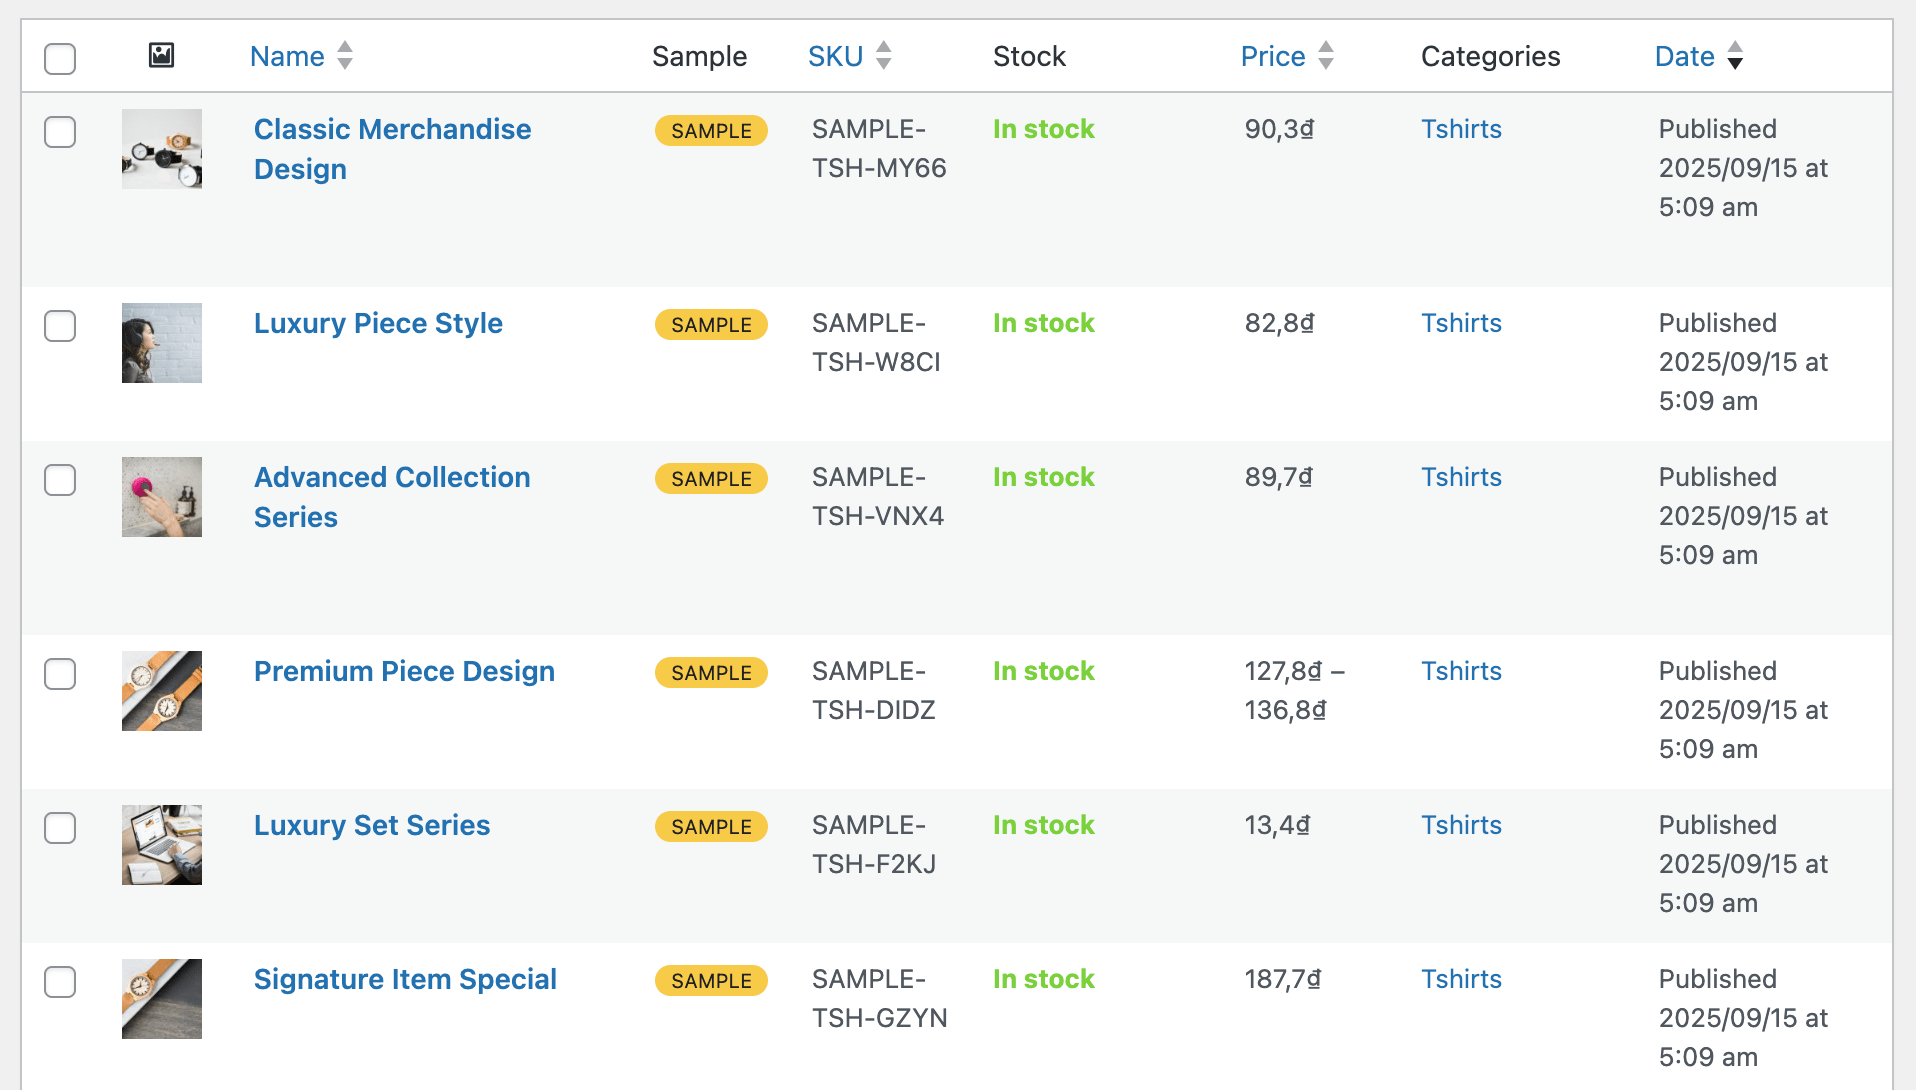
Task: Sort products by Price column
Action: click(x=1272, y=56)
